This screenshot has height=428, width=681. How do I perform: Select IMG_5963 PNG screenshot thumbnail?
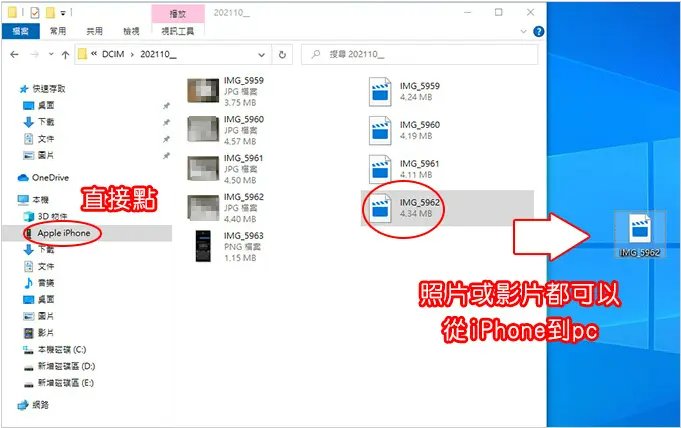coord(203,246)
